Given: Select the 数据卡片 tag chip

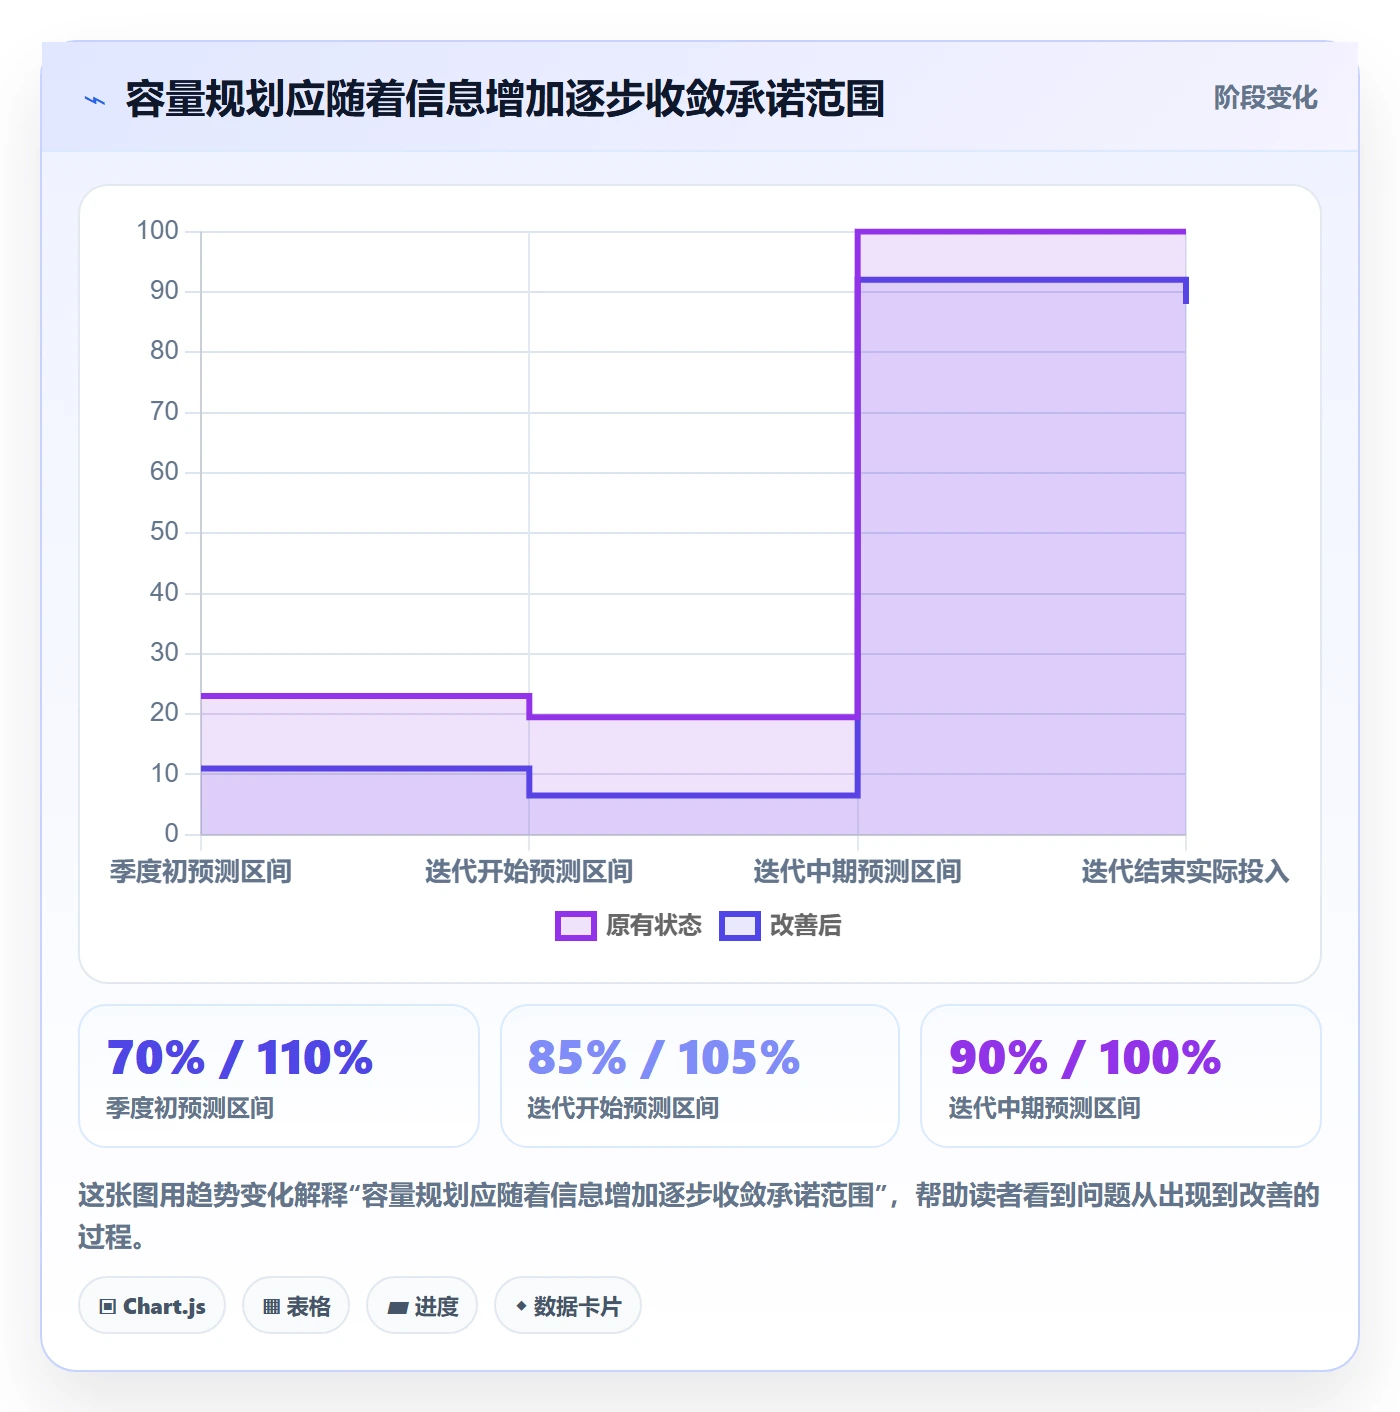Looking at the screenshot, I should (568, 1306).
